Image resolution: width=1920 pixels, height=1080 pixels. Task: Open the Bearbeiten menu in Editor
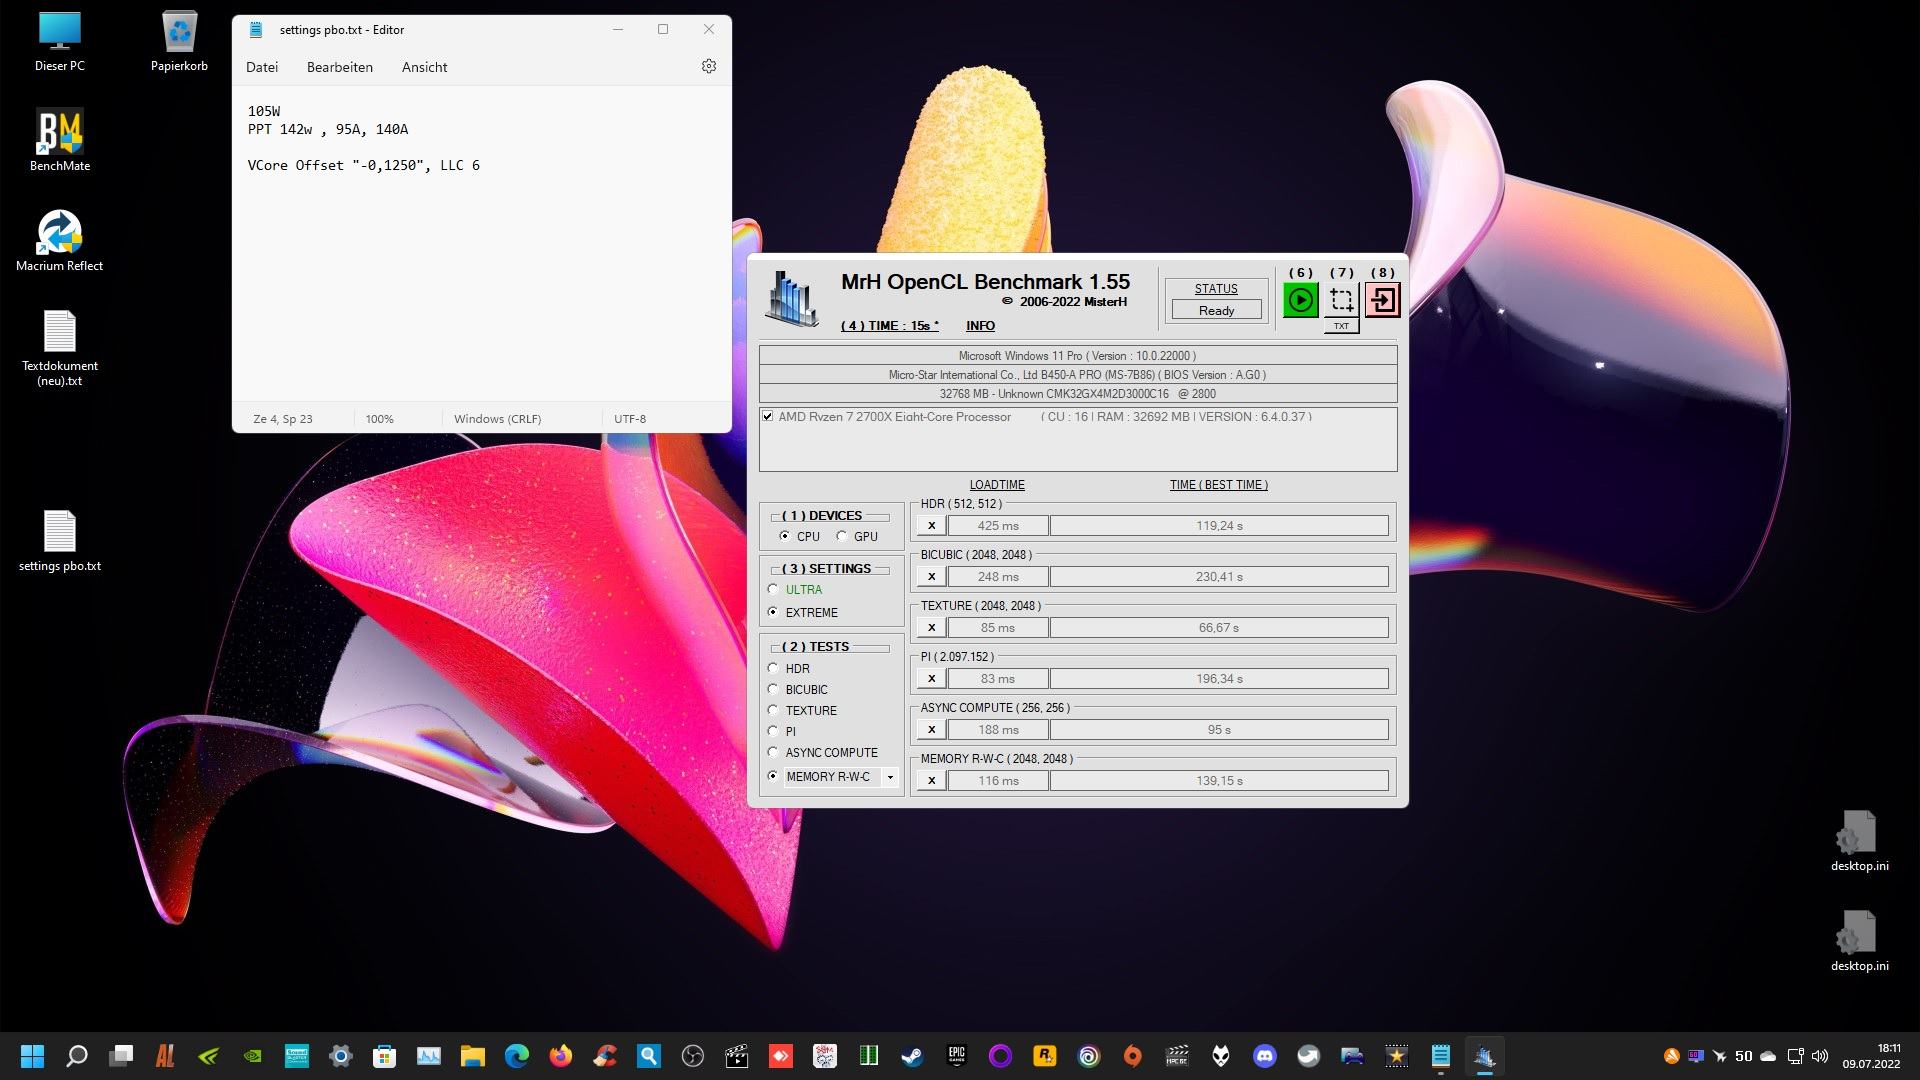tap(339, 67)
